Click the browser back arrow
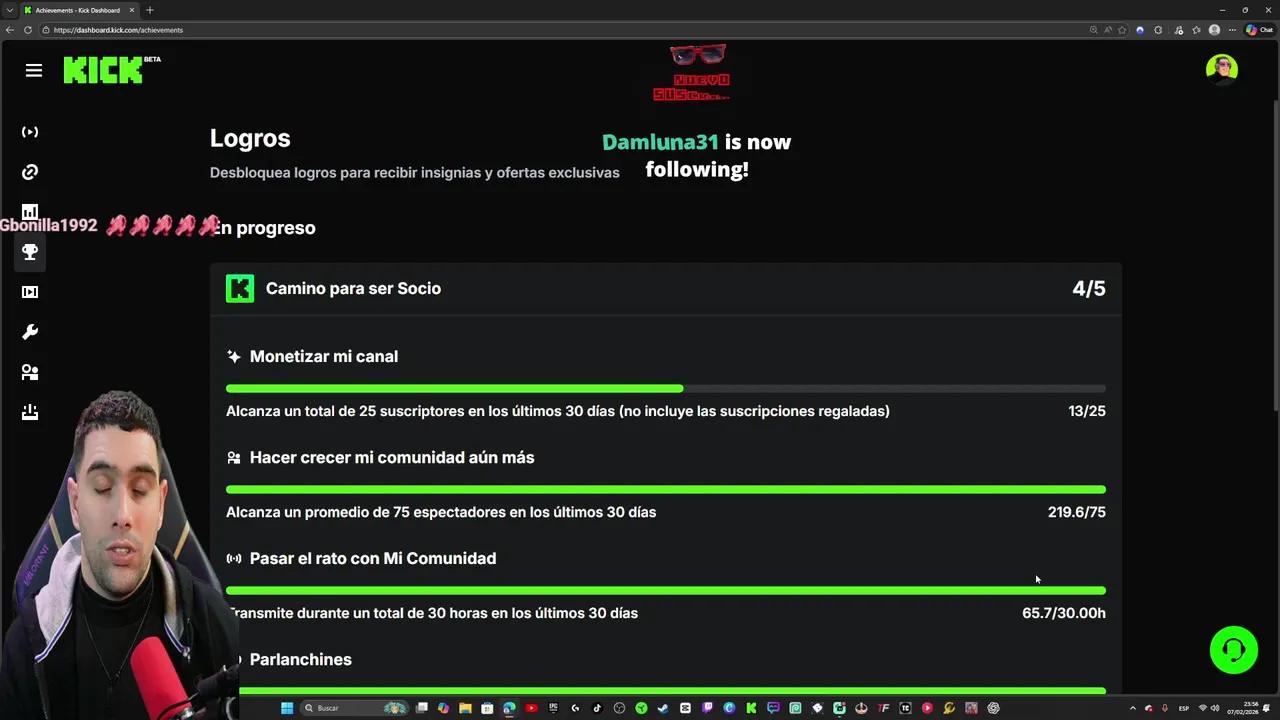Image resolution: width=1280 pixels, height=720 pixels. click(10, 30)
